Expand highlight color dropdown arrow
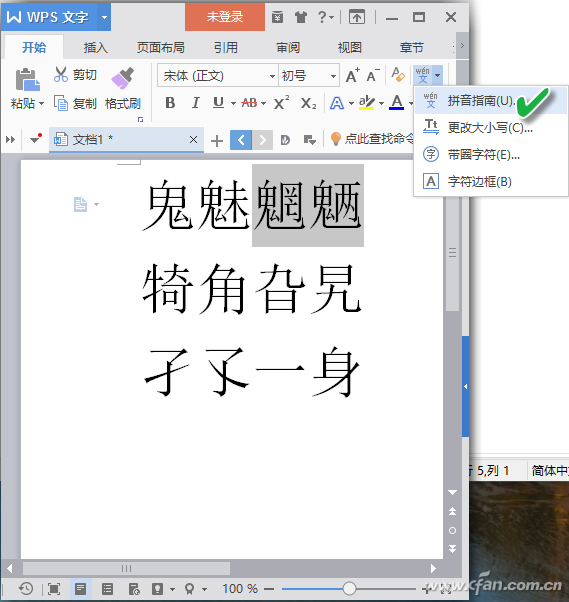The width and height of the screenshot is (569, 602). click(381, 103)
